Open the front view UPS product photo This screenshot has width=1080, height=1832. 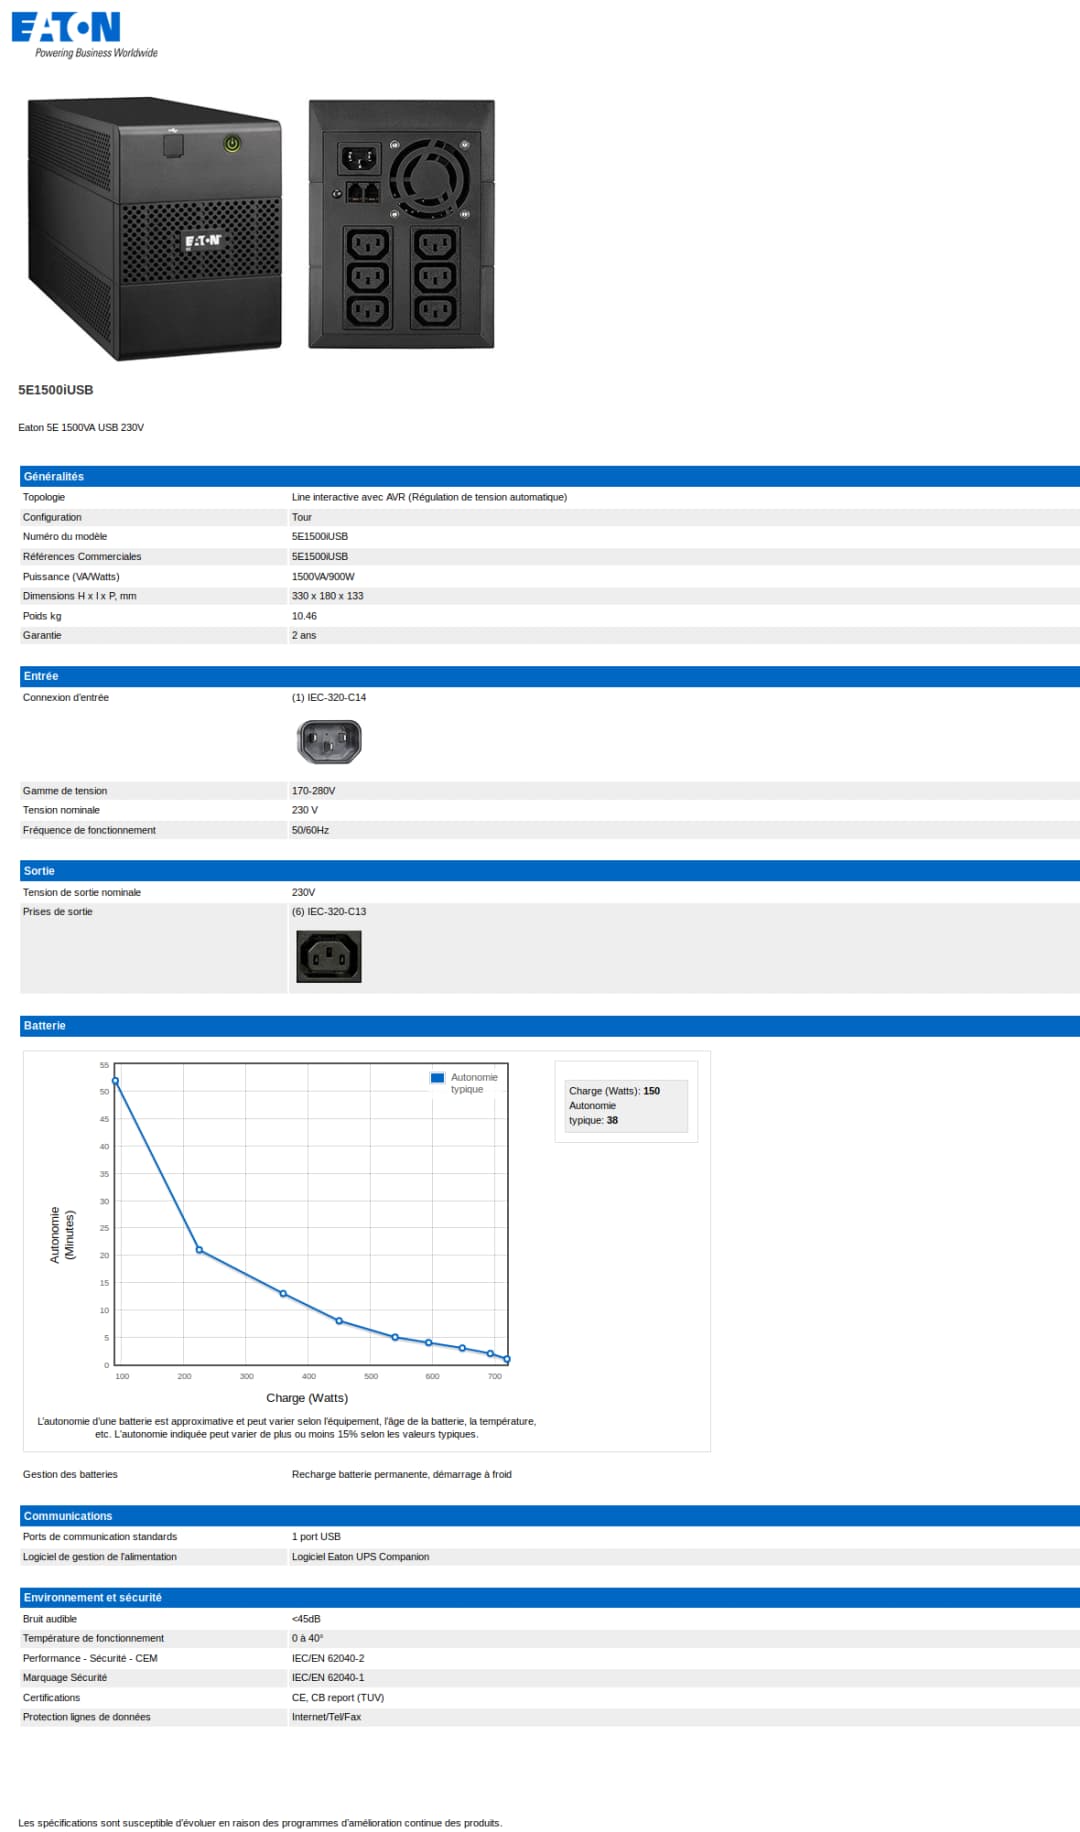[x=154, y=228]
